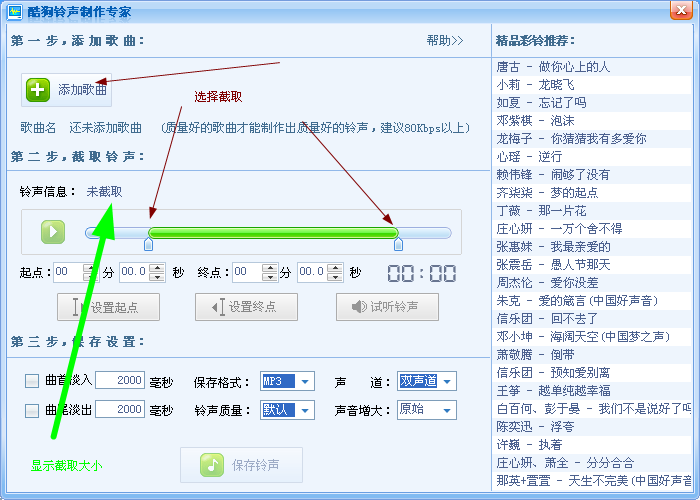Select 信乐团 - 预知爱别离 ringtone
This screenshot has height=500, width=700.
(592, 373)
